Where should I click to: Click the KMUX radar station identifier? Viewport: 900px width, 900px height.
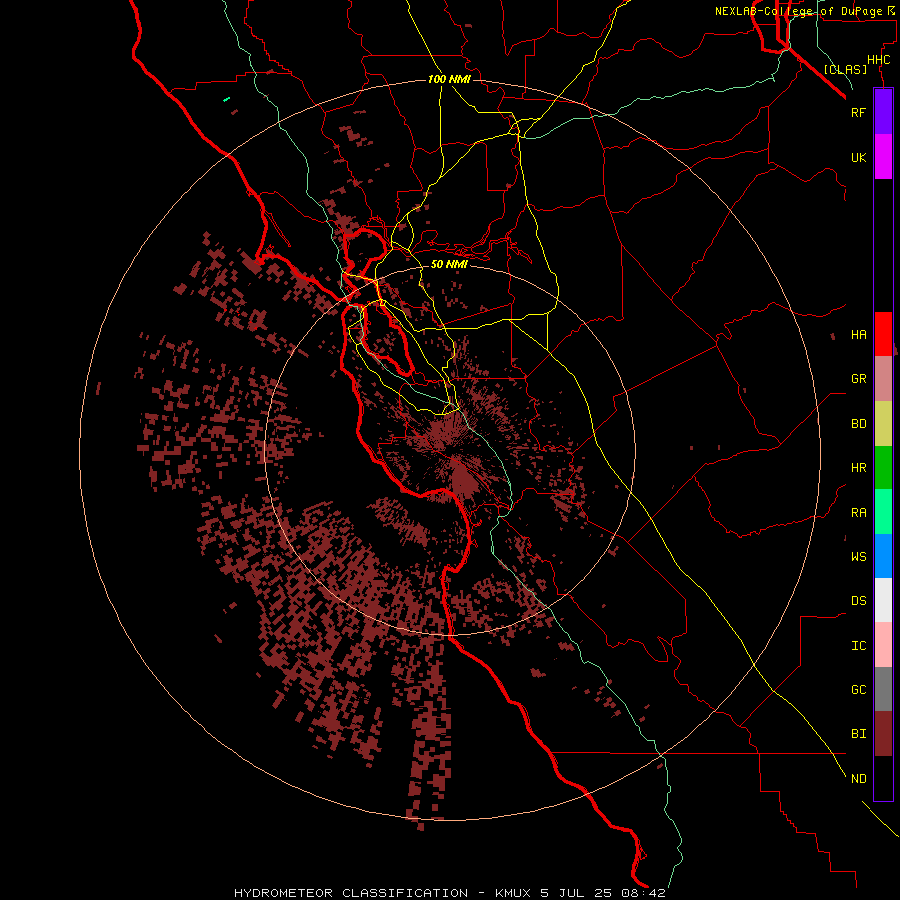pos(513,893)
